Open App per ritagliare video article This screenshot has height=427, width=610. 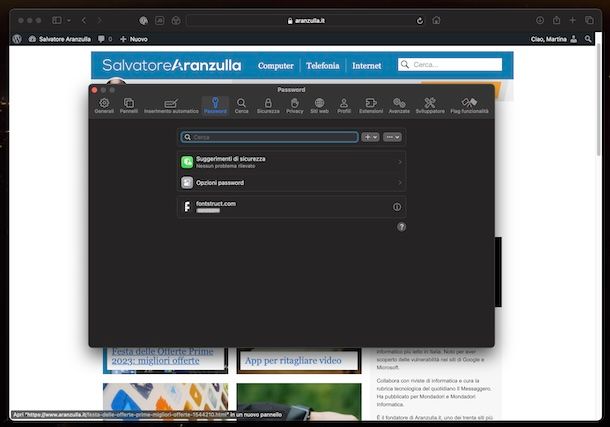tap(293, 360)
